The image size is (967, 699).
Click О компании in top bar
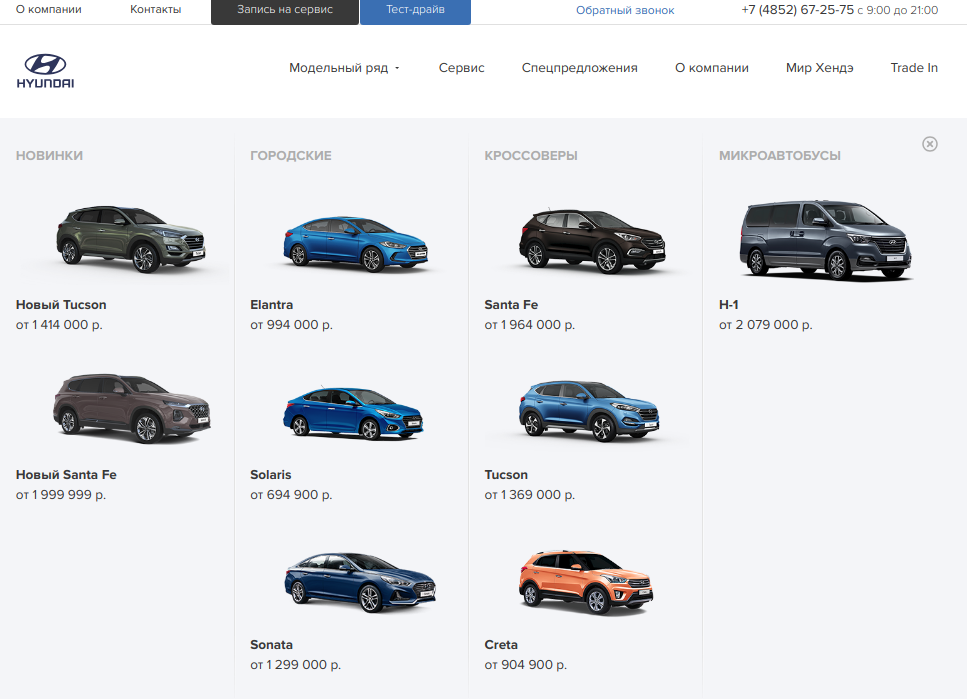(x=49, y=9)
